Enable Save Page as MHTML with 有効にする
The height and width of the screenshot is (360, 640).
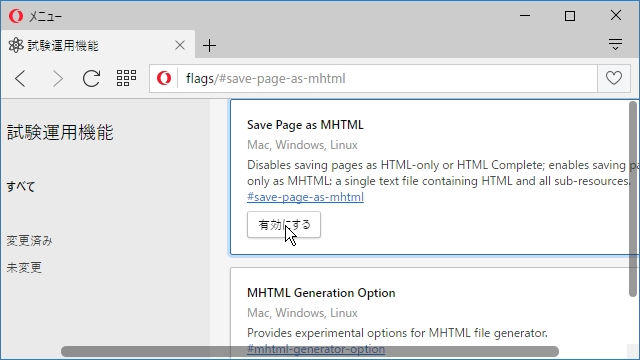(284, 224)
